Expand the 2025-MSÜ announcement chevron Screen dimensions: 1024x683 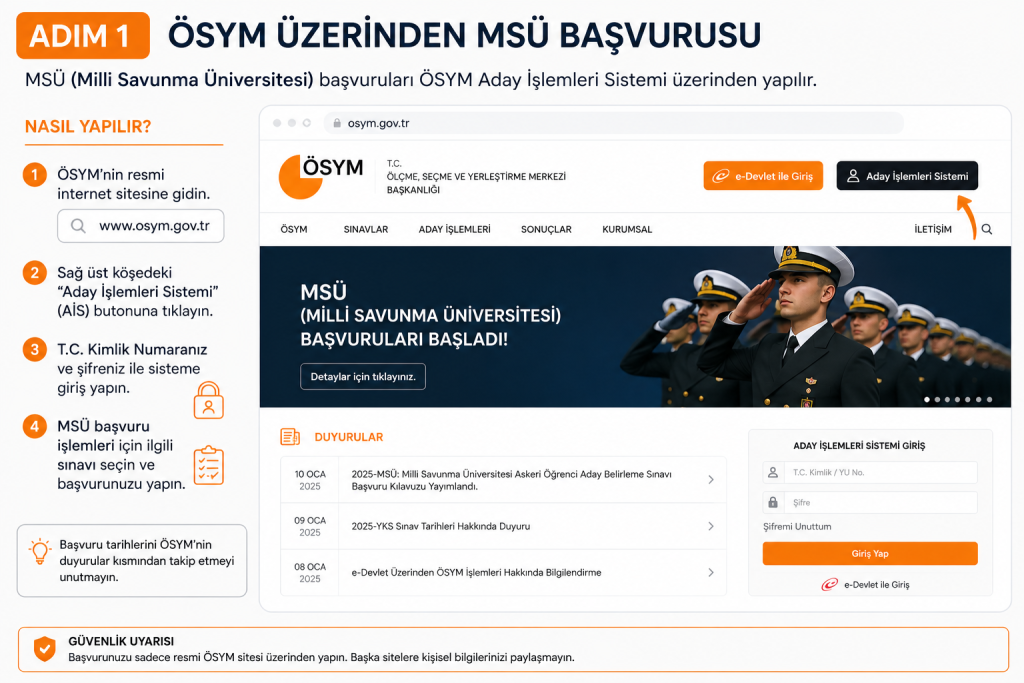click(711, 480)
